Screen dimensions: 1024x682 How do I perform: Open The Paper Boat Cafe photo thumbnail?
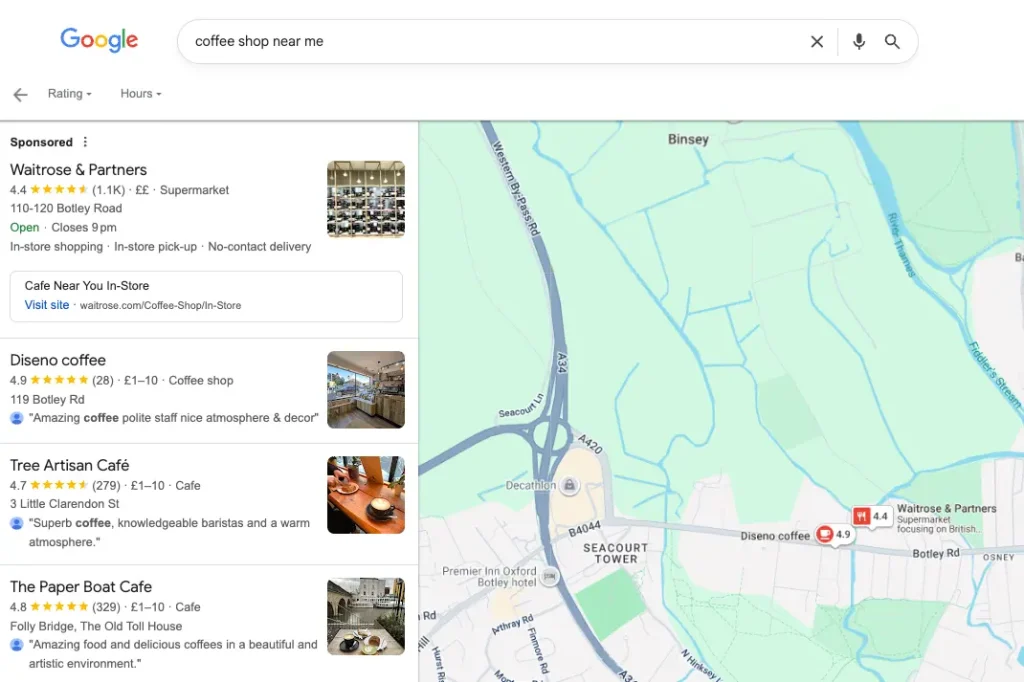click(x=366, y=616)
